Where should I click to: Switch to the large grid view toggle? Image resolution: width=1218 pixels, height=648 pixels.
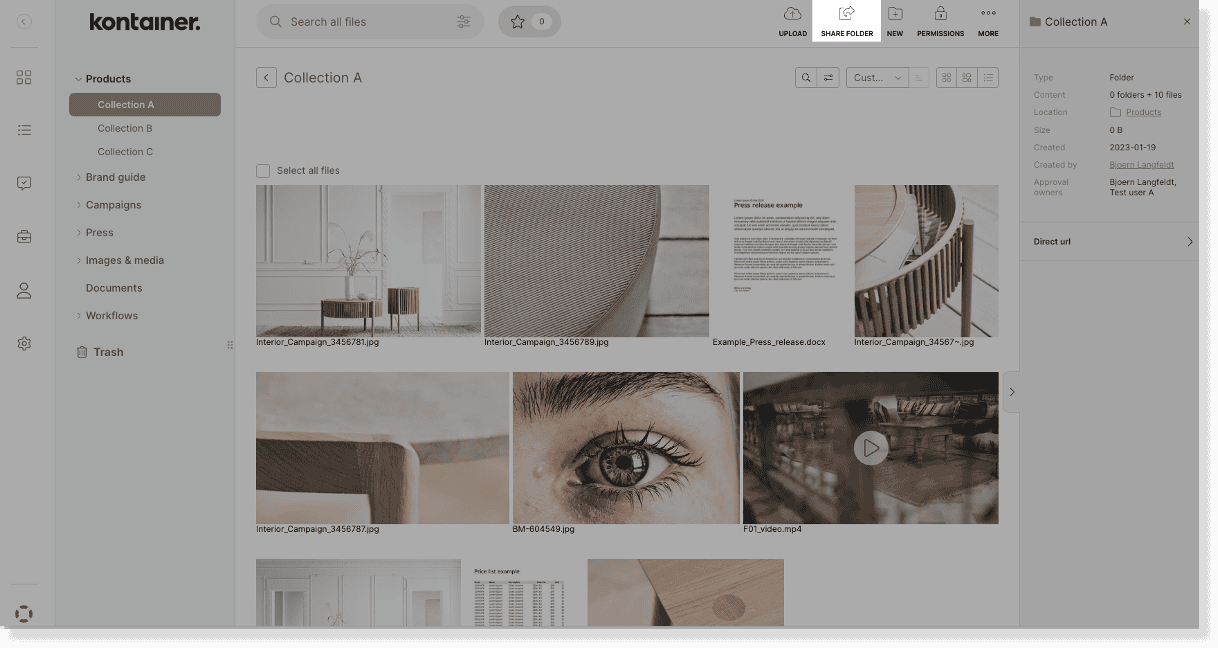[x=946, y=77]
